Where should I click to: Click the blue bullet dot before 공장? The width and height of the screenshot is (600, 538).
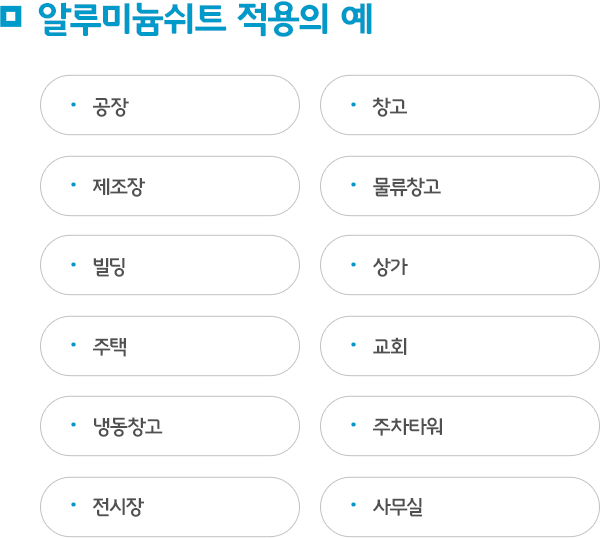click(x=73, y=104)
